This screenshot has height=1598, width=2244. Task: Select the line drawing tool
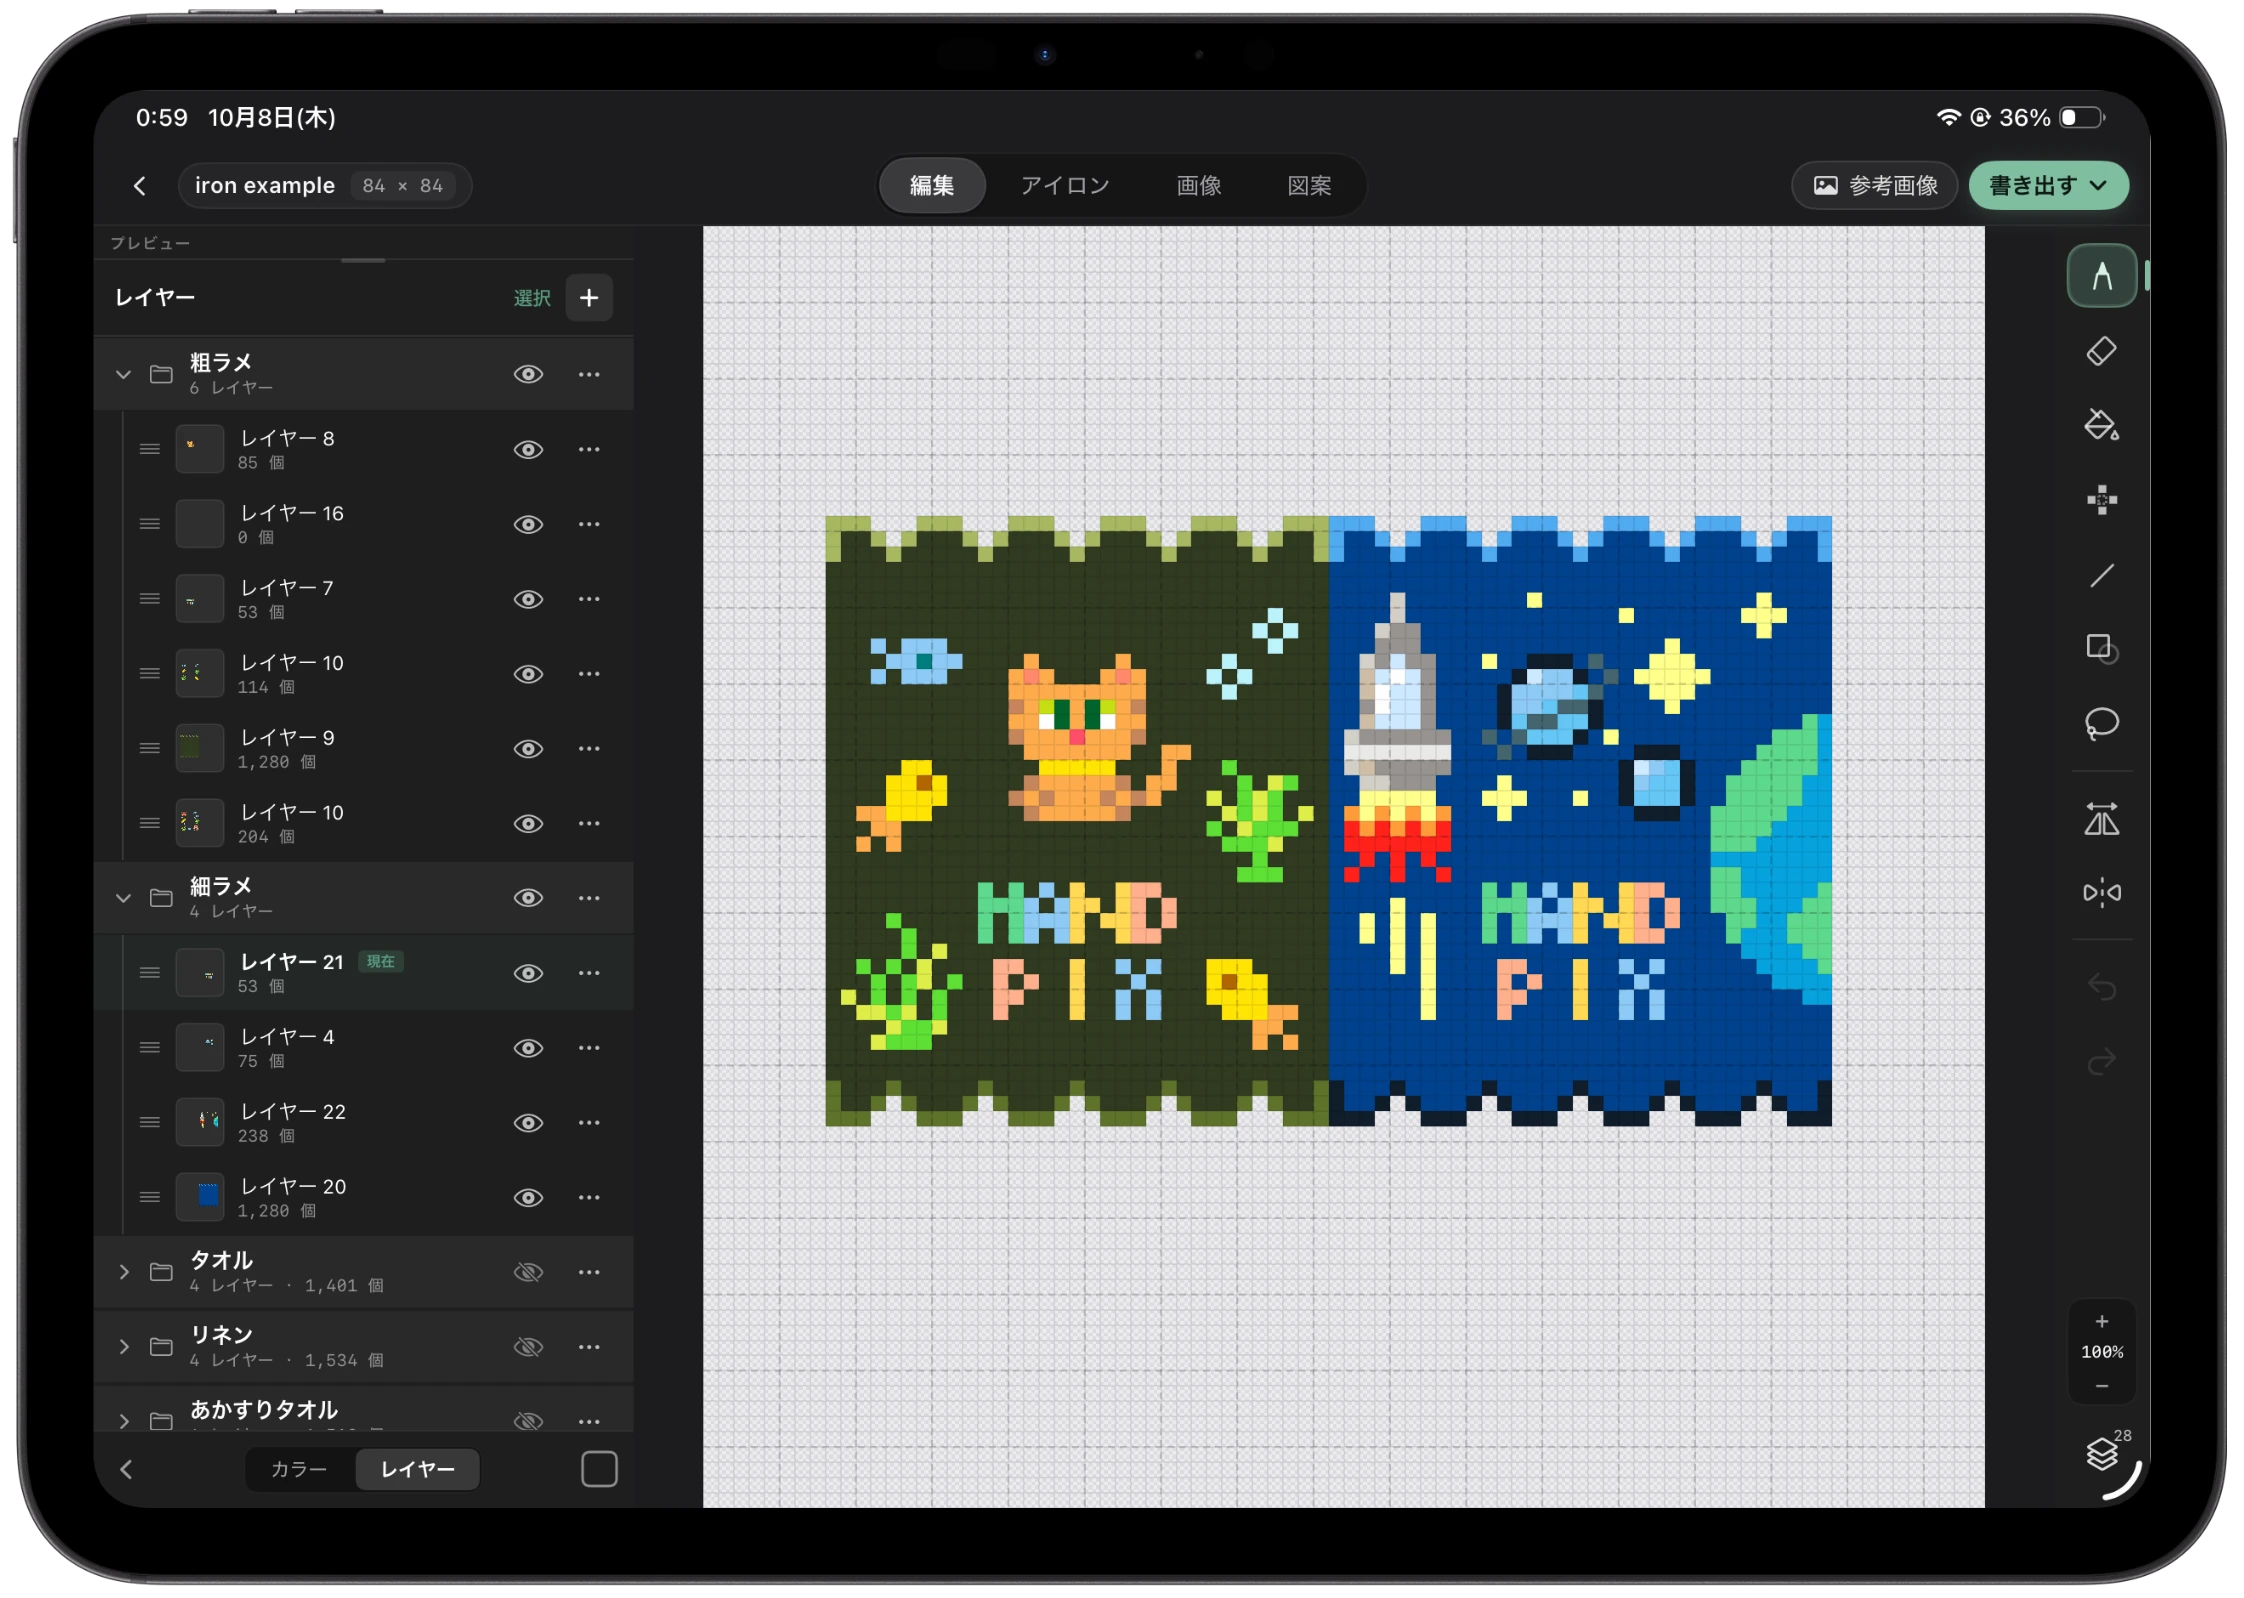pyautogui.click(x=2101, y=575)
